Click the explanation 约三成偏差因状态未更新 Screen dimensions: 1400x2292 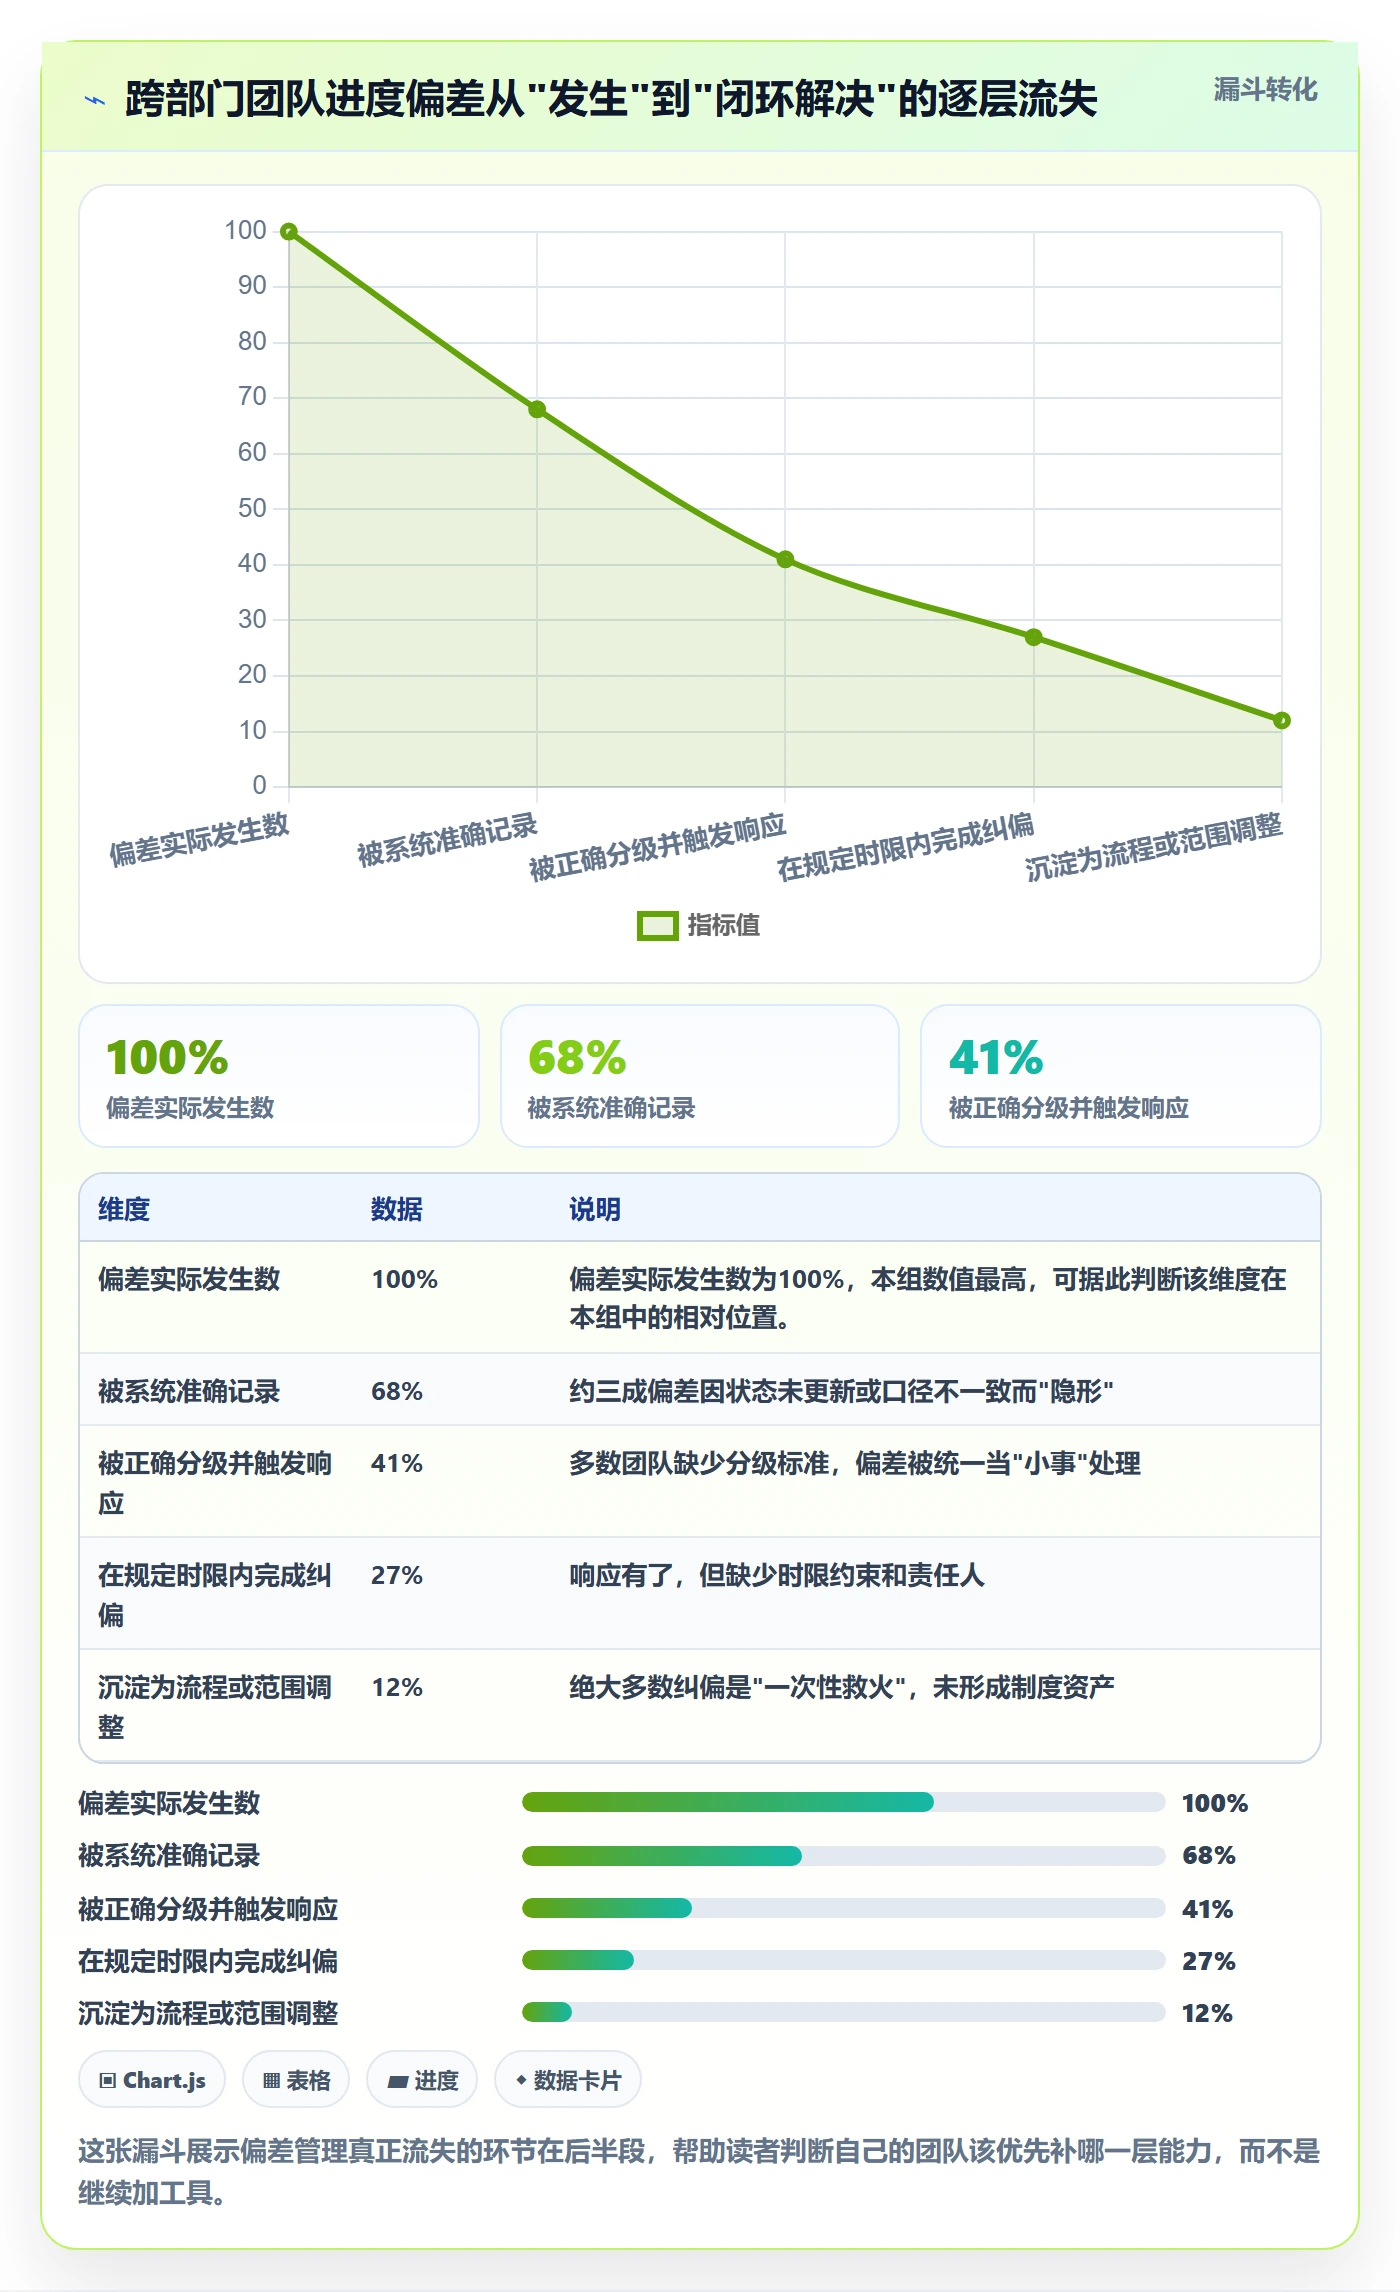point(841,1391)
